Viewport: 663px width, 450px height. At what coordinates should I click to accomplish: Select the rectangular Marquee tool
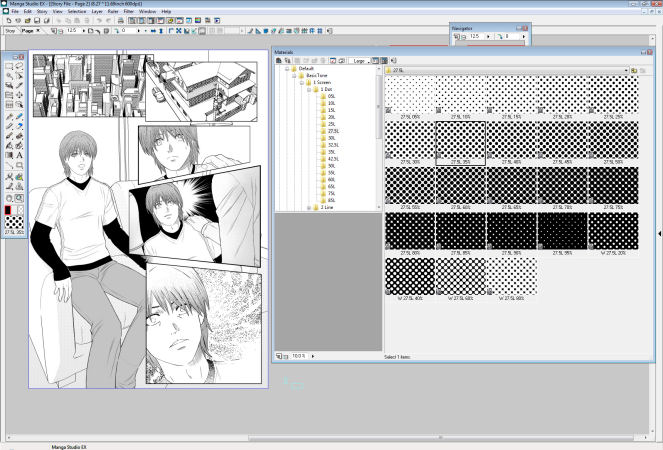[x=9, y=66]
